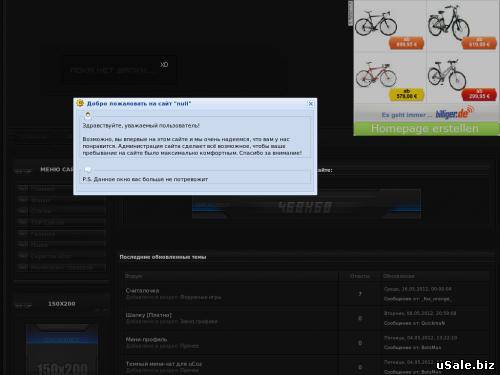The height and width of the screenshot is (375, 500).
Task: Click the red 299,95 € price badge
Action: coord(479,95)
